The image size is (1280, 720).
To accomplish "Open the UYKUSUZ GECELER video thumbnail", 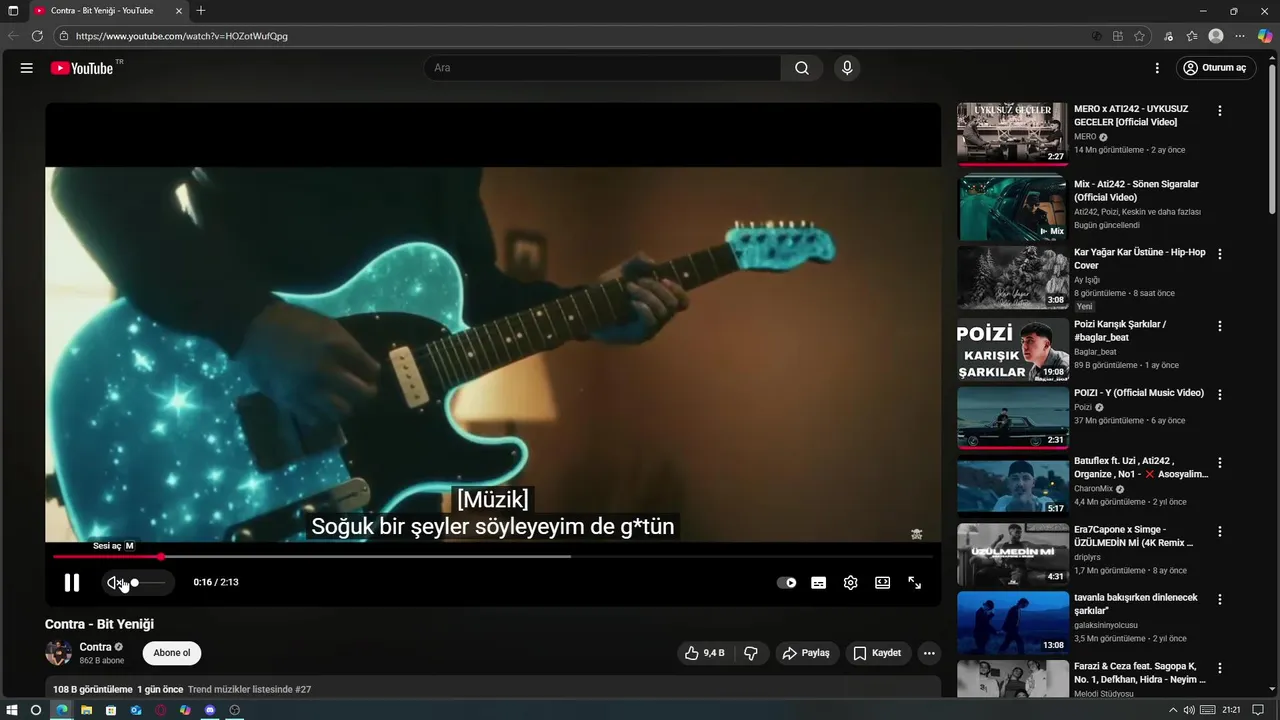I will pyautogui.click(x=1012, y=133).
